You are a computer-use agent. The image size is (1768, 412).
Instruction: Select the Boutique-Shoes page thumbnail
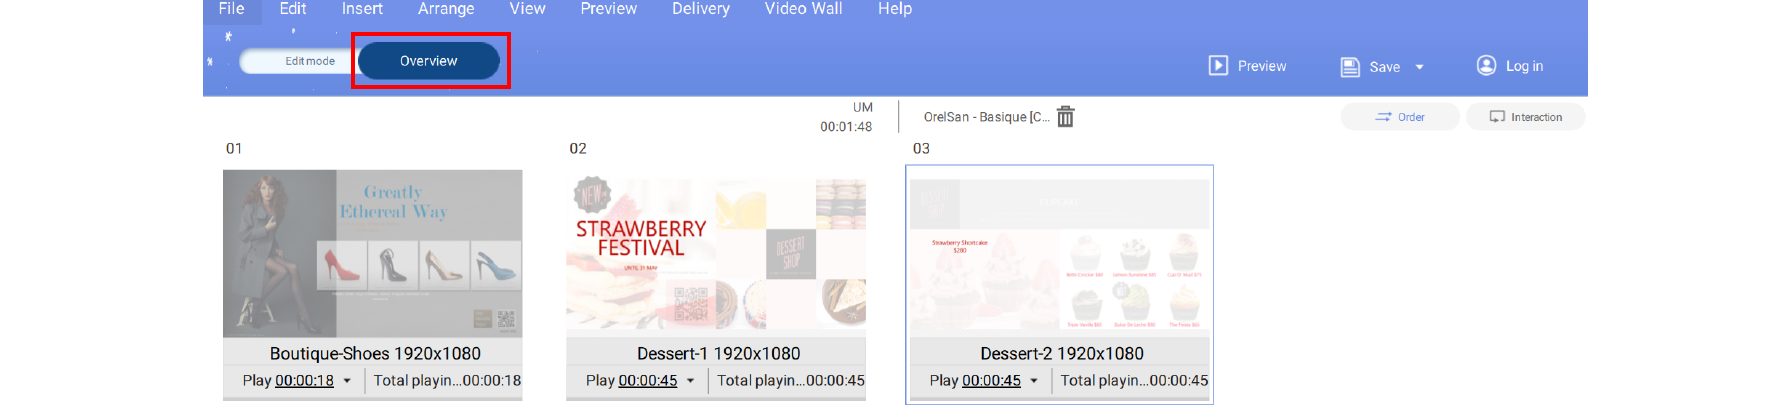372,253
